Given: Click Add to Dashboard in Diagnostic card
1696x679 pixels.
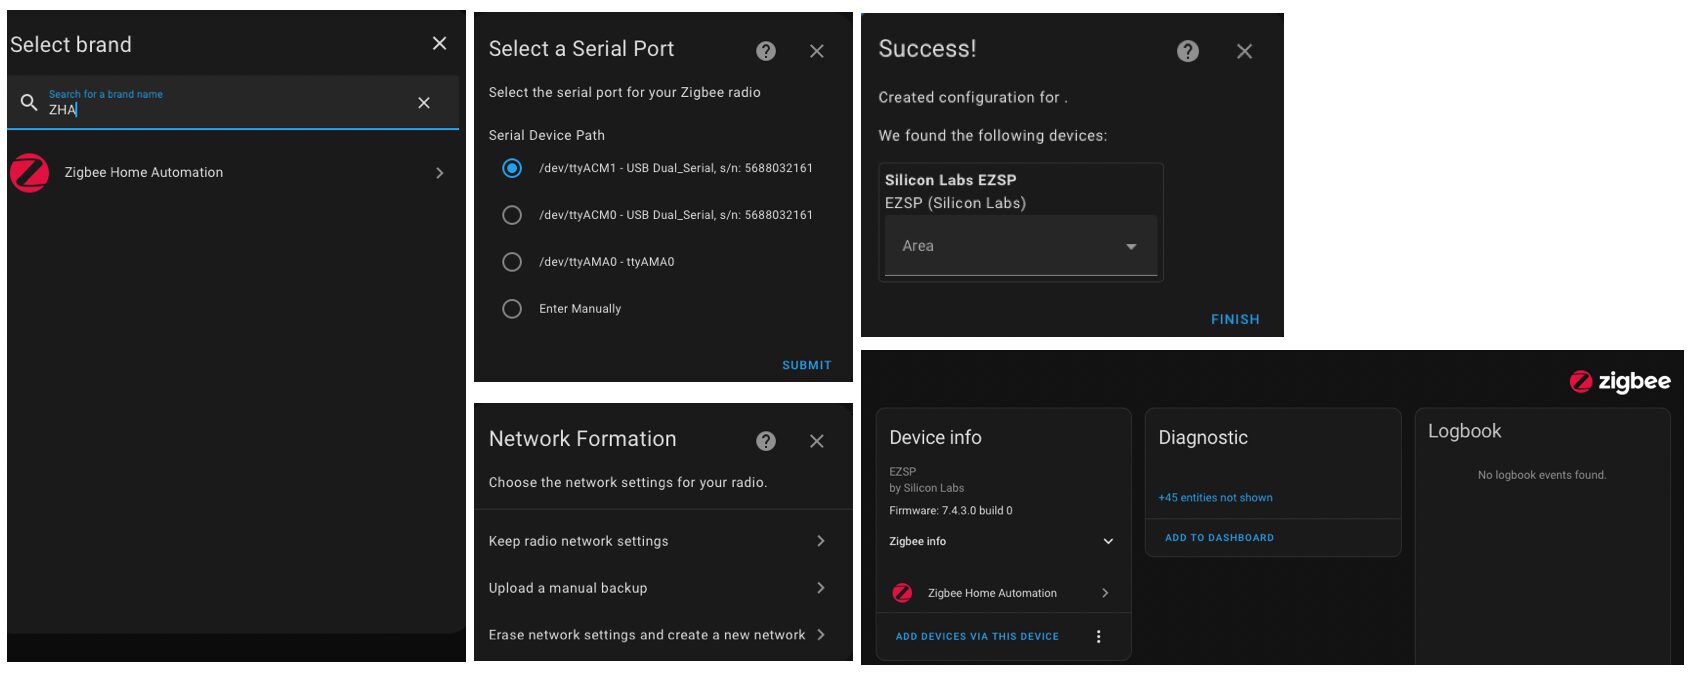Looking at the screenshot, I should click(1219, 538).
